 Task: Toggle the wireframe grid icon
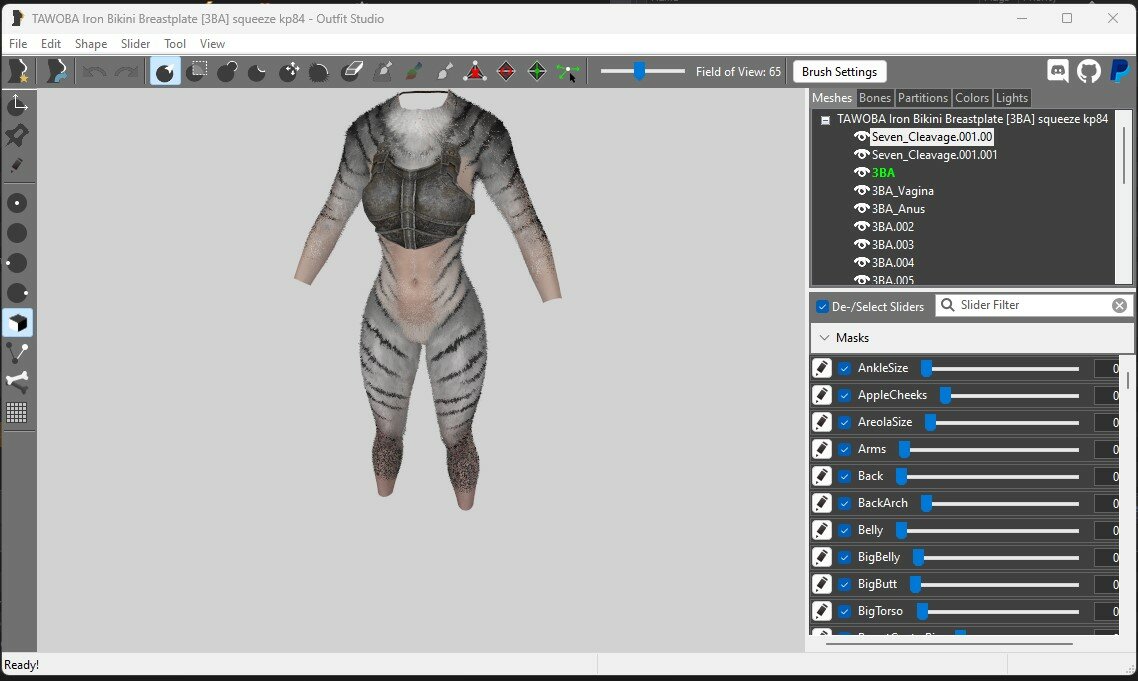point(17,412)
